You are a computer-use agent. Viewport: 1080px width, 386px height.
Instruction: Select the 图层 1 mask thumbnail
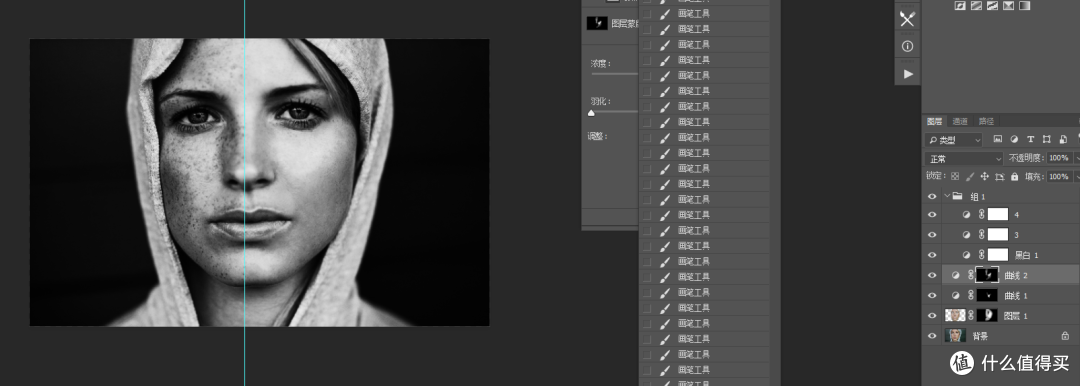(987, 315)
